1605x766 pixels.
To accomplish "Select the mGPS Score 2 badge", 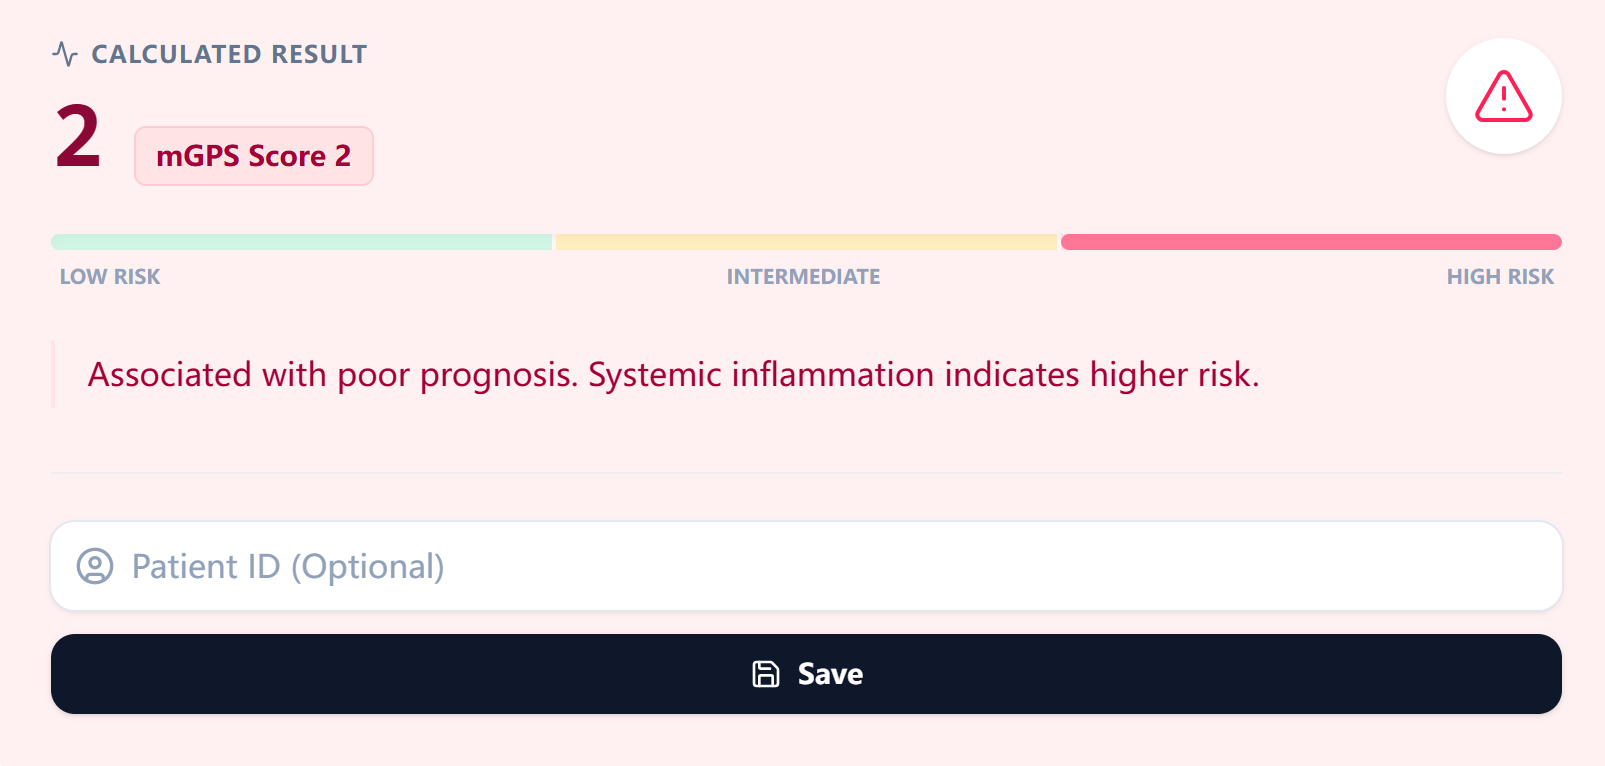I will click(x=254, y=156).
